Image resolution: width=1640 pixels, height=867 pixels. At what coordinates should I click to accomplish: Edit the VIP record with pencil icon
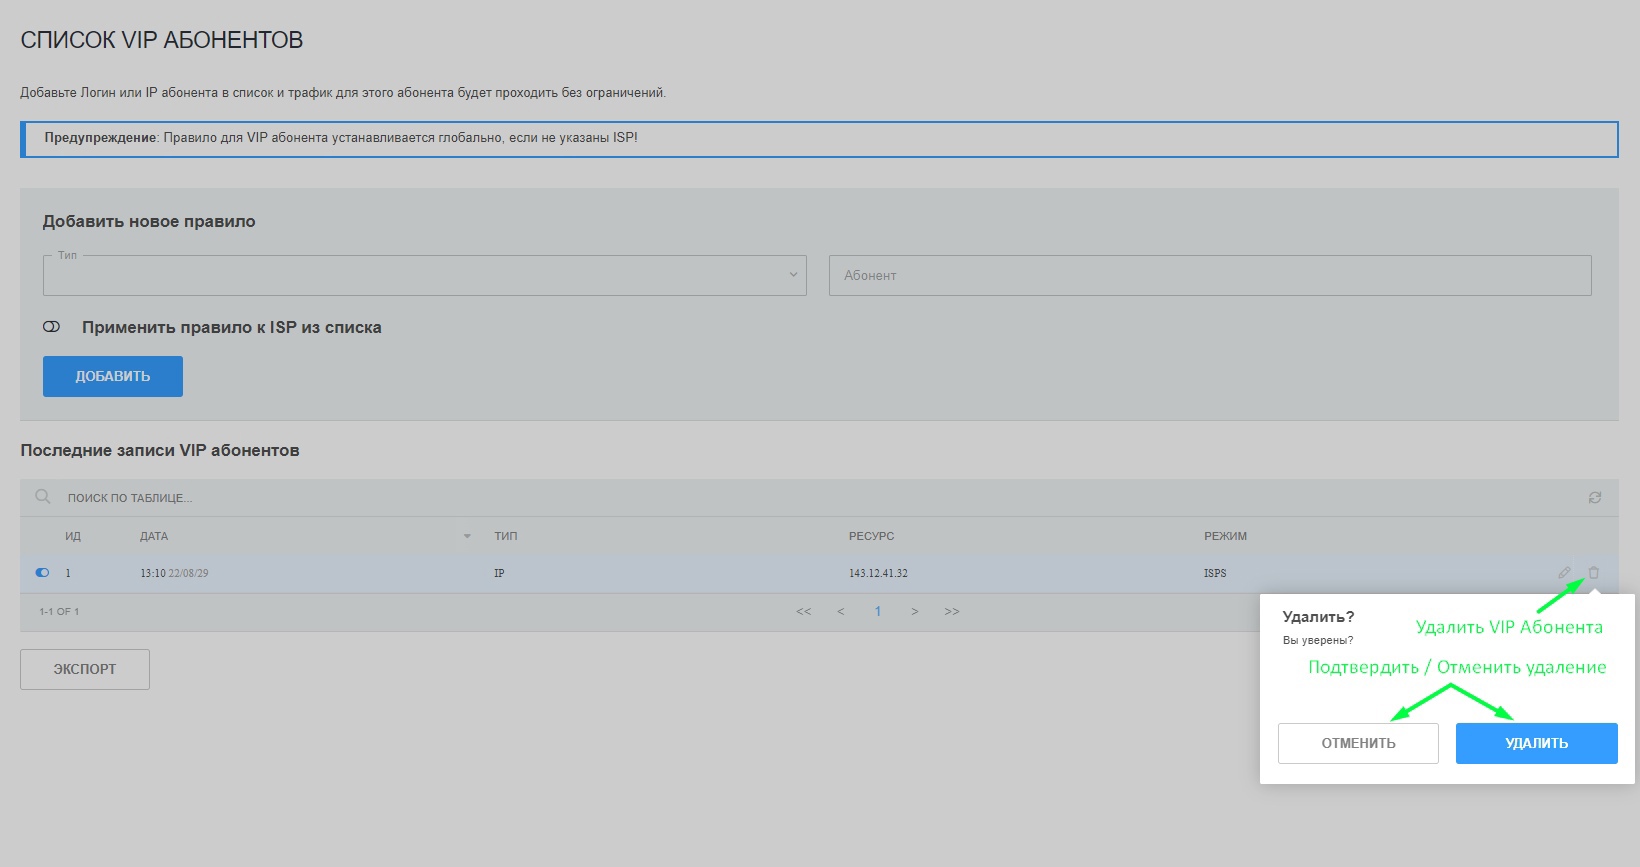(x=1564, y=573)
